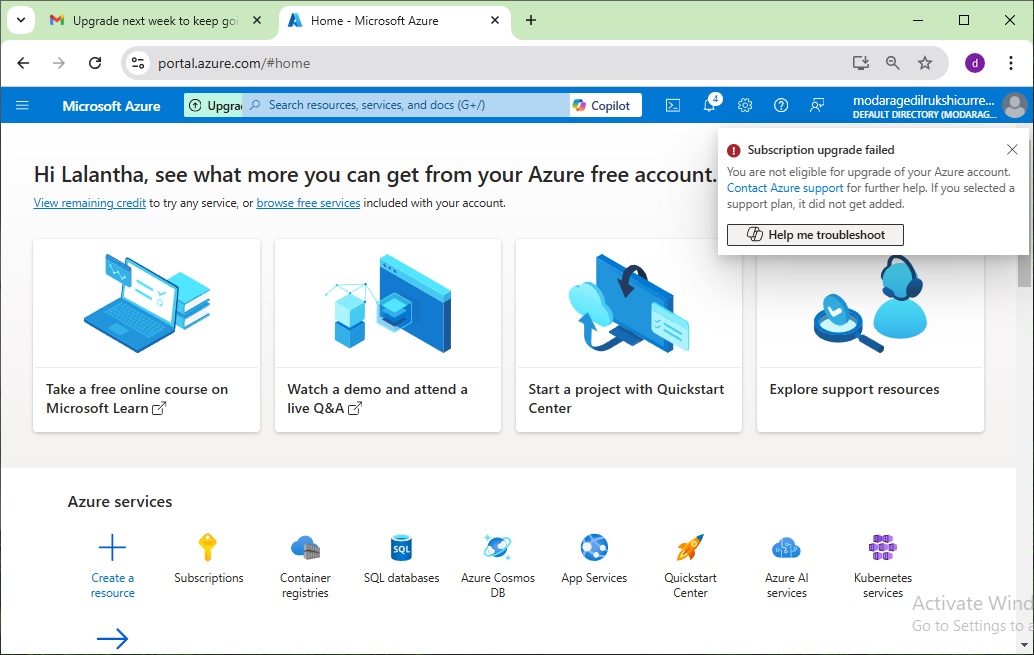The image size is (1034, 655).
Task: Close the Home - Microsoft Azure tab
Action: click(x=495, y=20)
